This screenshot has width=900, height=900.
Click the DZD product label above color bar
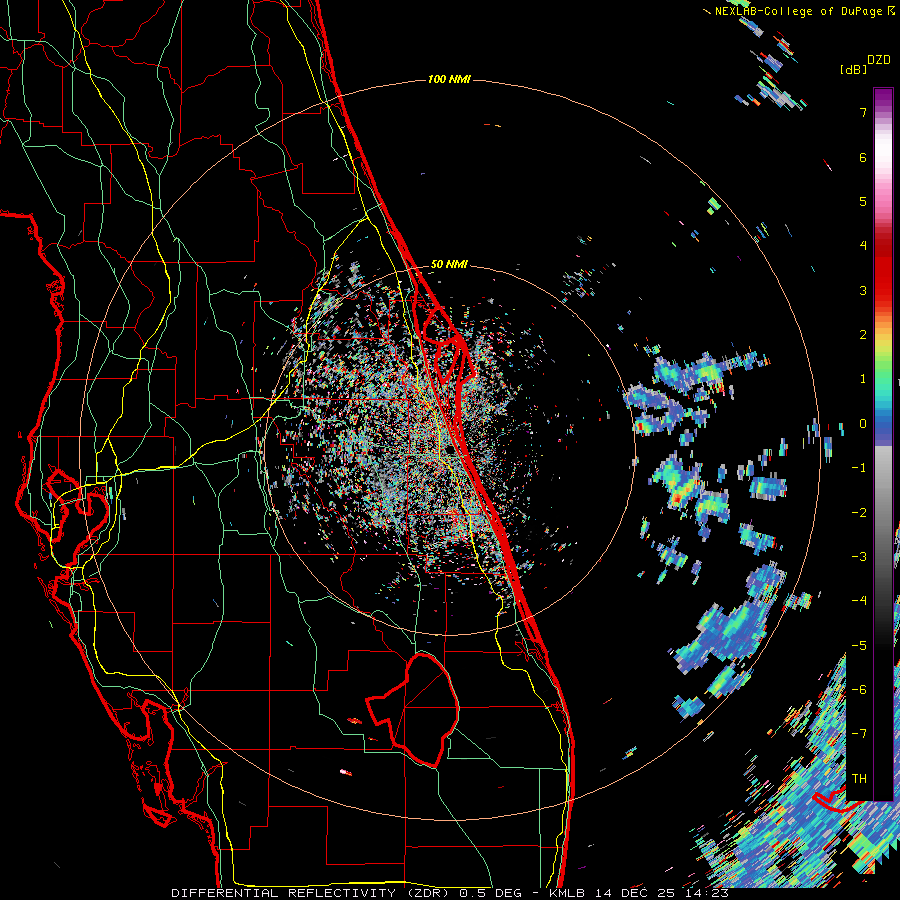pos(878,59)
